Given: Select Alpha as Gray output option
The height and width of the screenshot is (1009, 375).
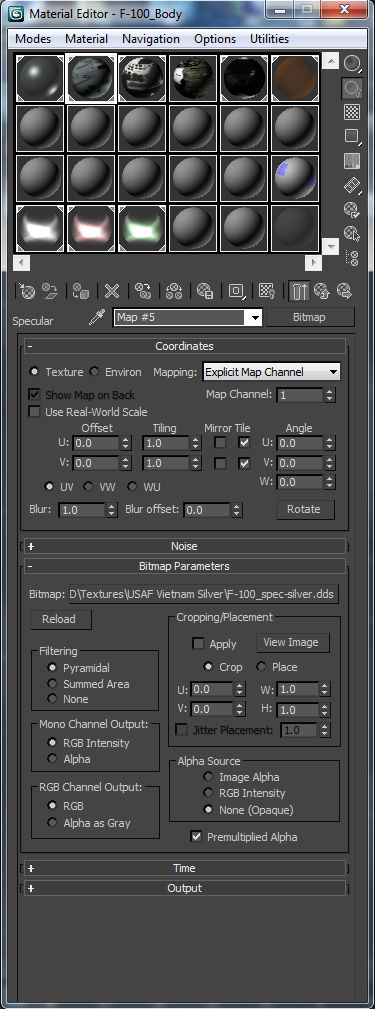Looking at the screenshot, I should coord(52,822).
